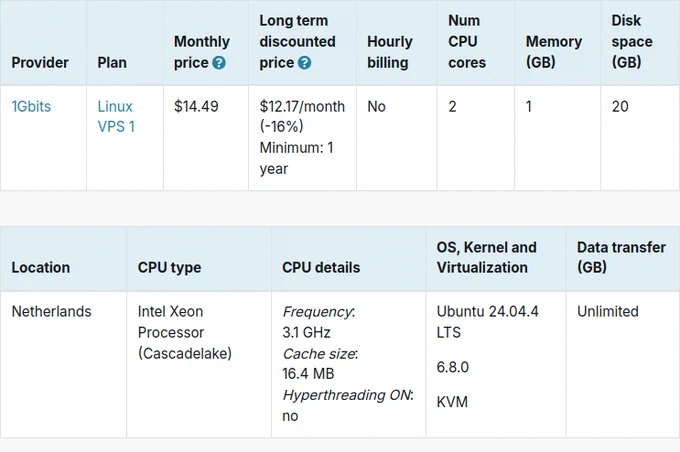Click the $12.17/month discounted price text
Screen dimensions: 680x452
(x=302, y=106)
